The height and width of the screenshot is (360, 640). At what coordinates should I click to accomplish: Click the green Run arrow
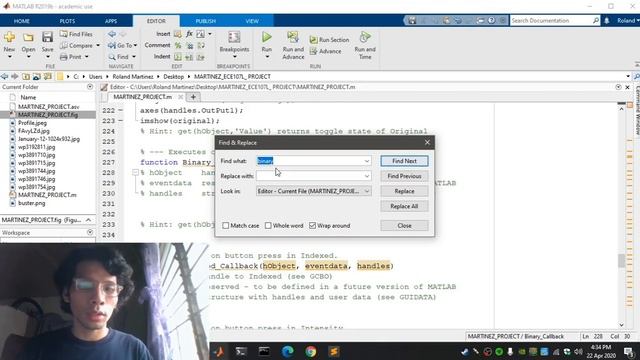pyautogui.click(x=267, y=37)
